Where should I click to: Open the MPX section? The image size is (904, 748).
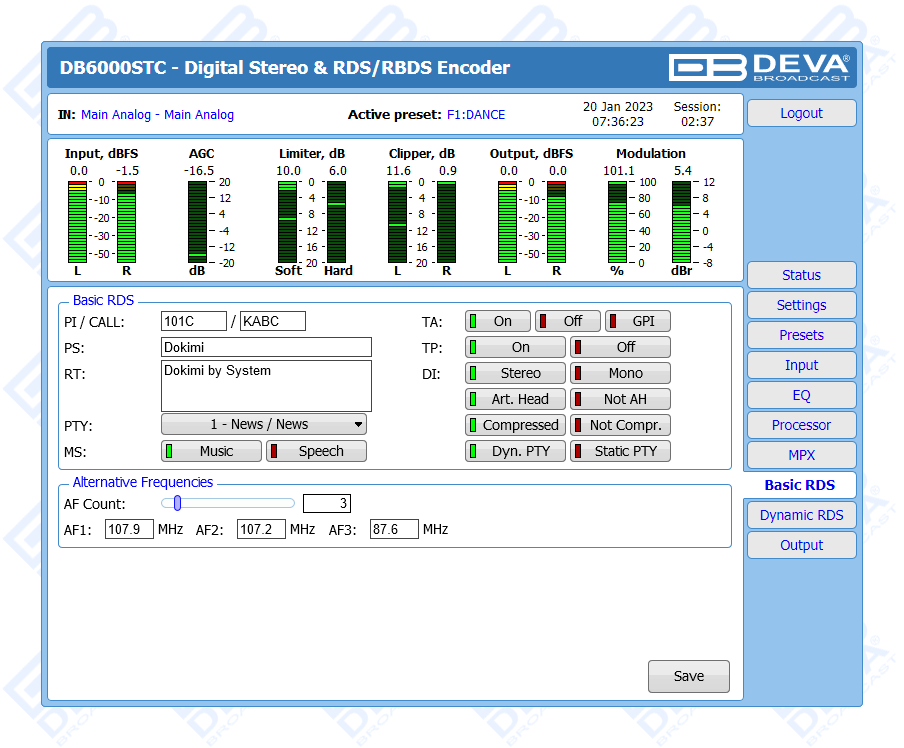pyautogui.click(x=801, y=455)
